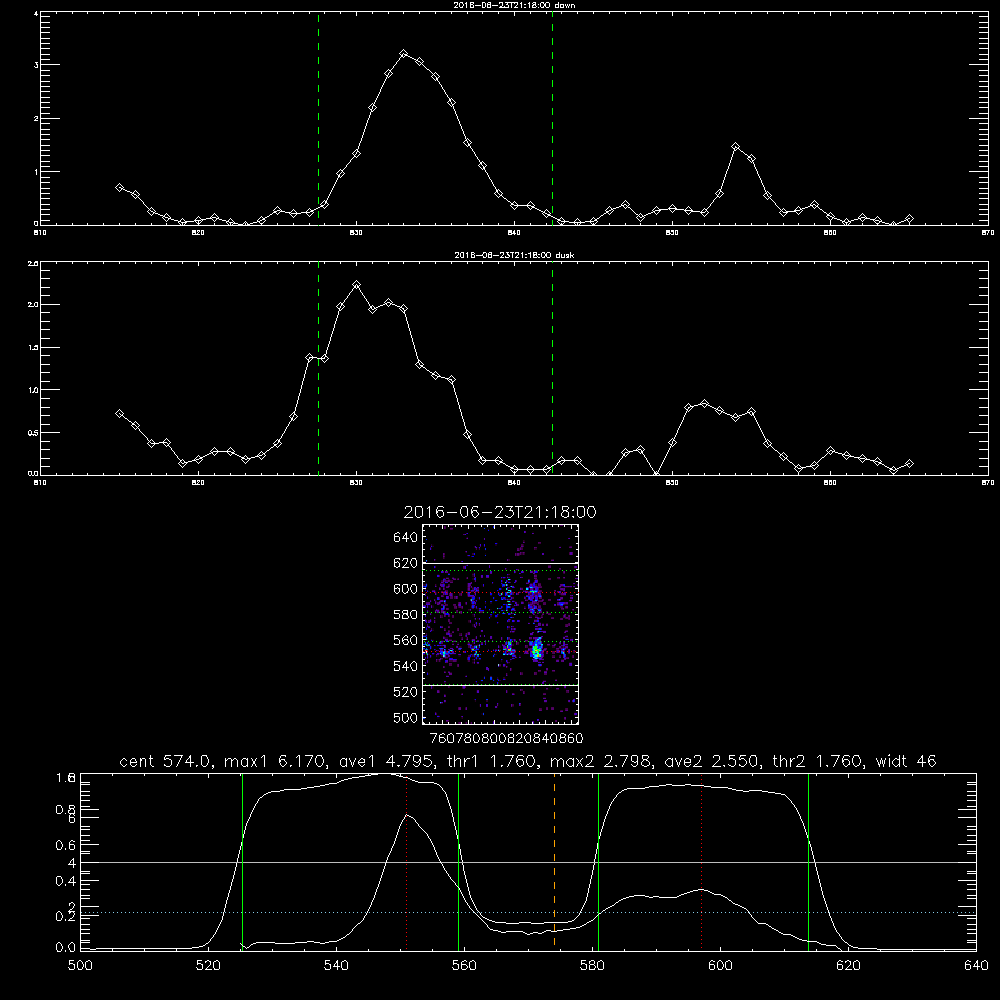Image resolution: width=1000 pixels, height=1000 pixels.
Task: Click the heatmap y-axis label 540
Action: click(406, 666)
